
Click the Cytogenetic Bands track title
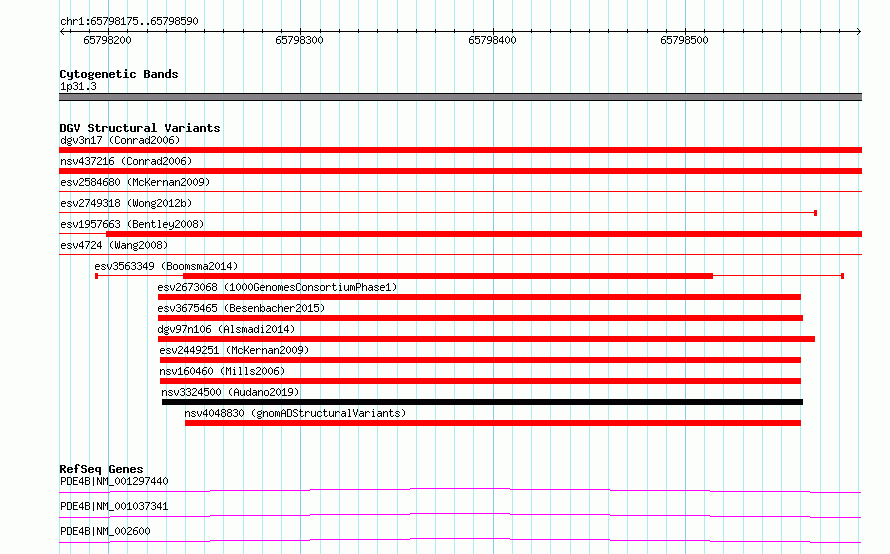[119, 74]
